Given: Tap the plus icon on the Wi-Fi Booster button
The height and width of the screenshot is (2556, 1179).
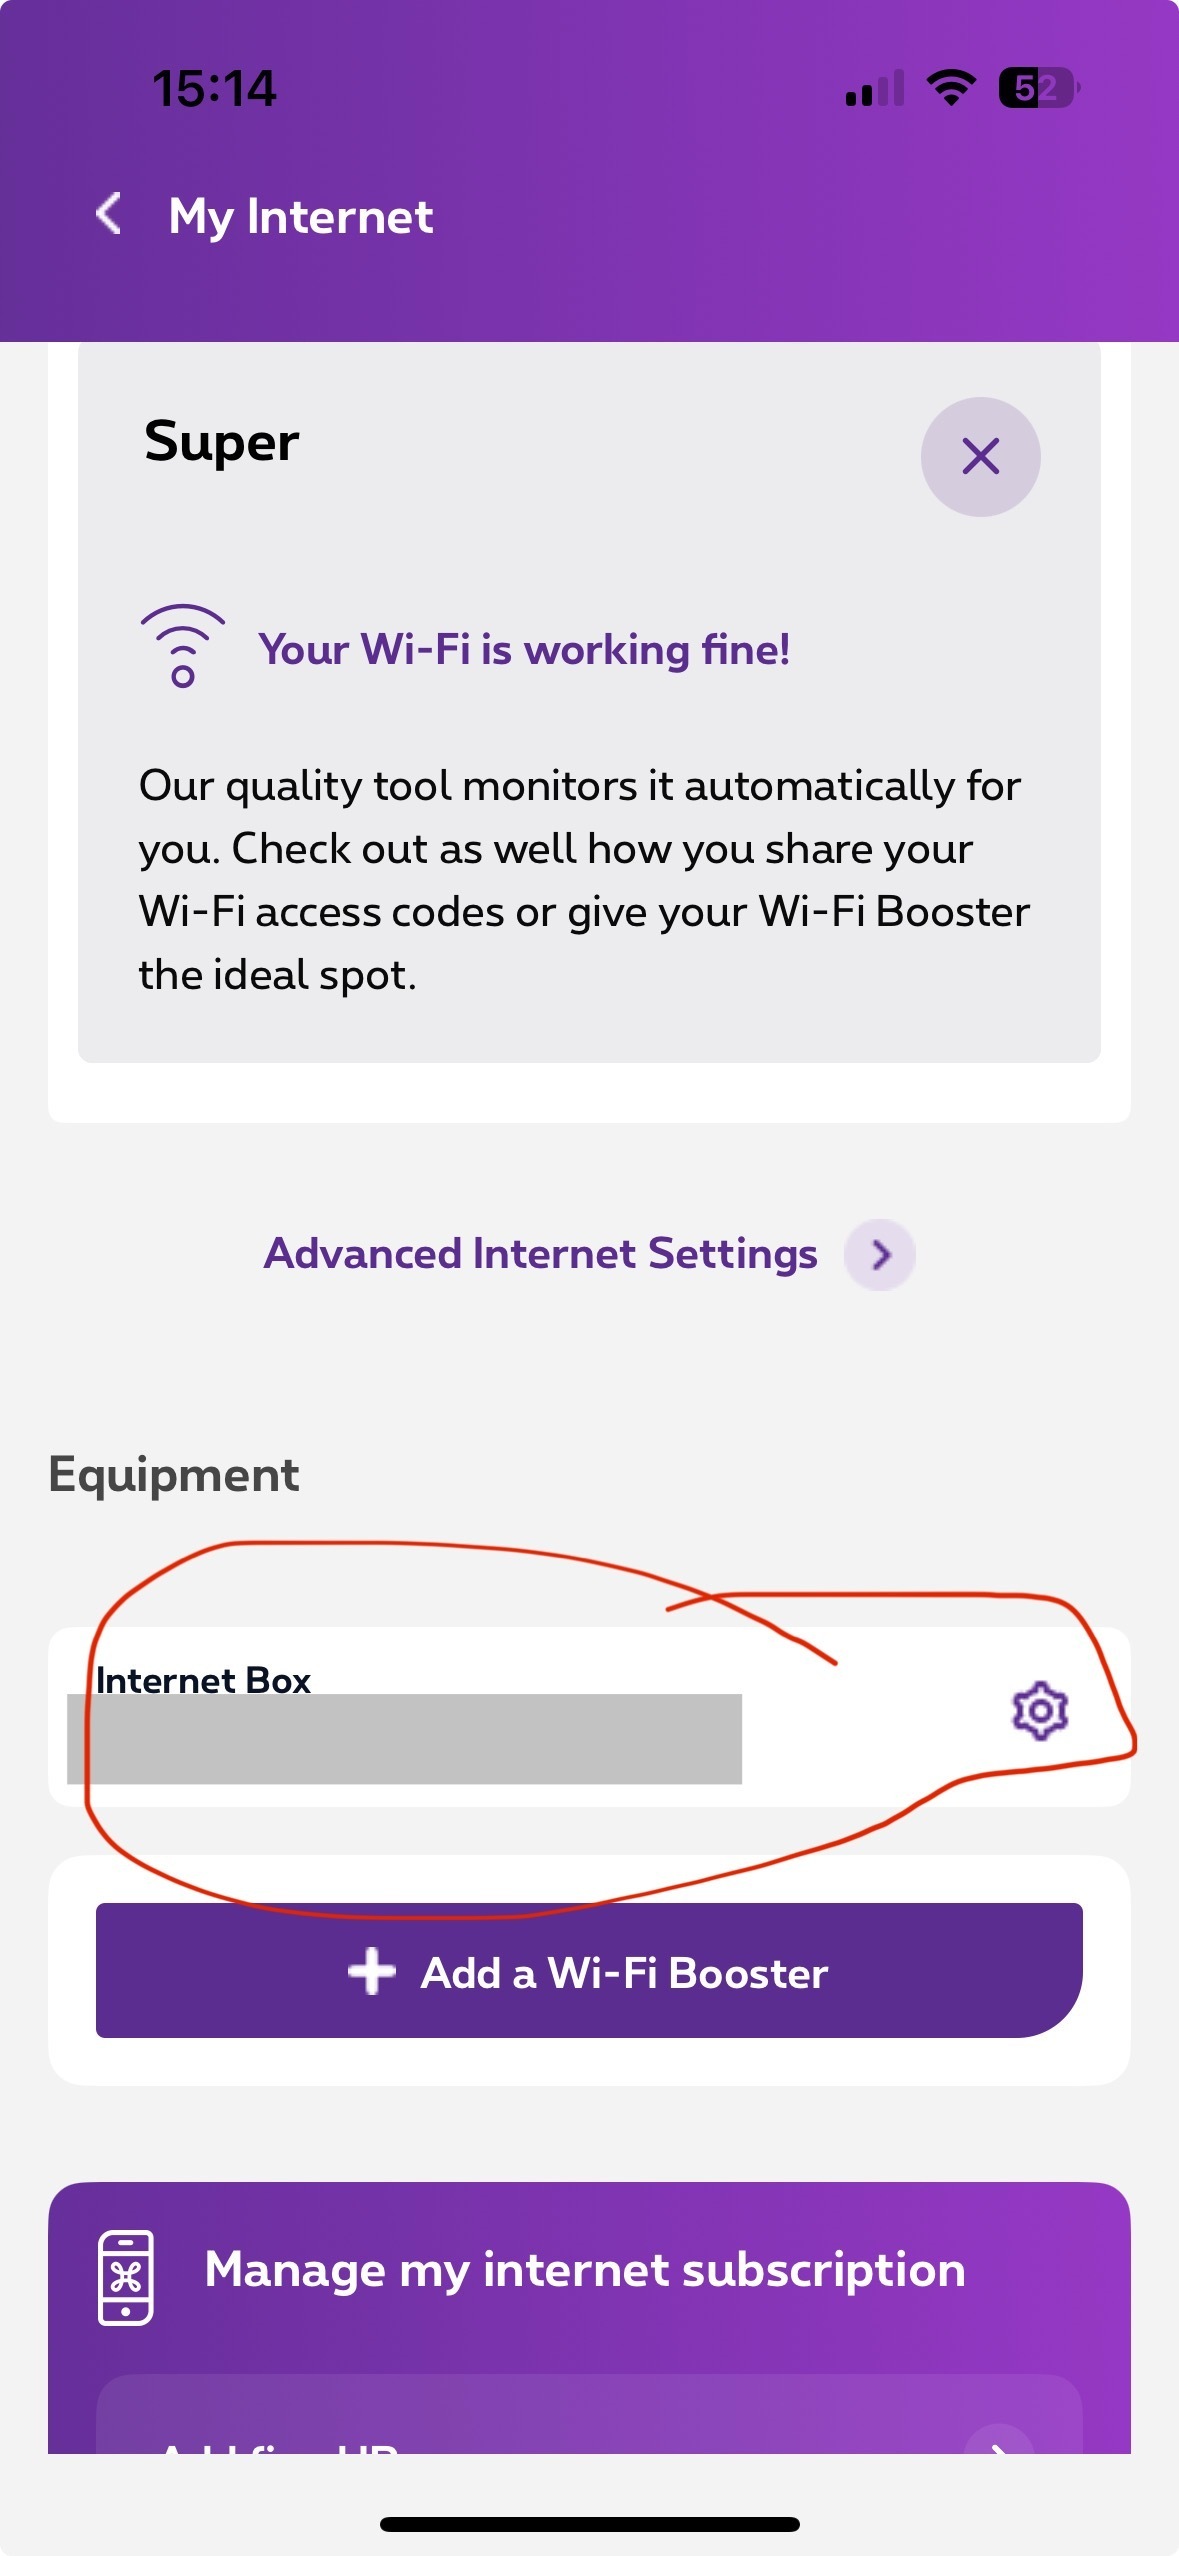Looking at the screenshot, I should pos(372,1971).
